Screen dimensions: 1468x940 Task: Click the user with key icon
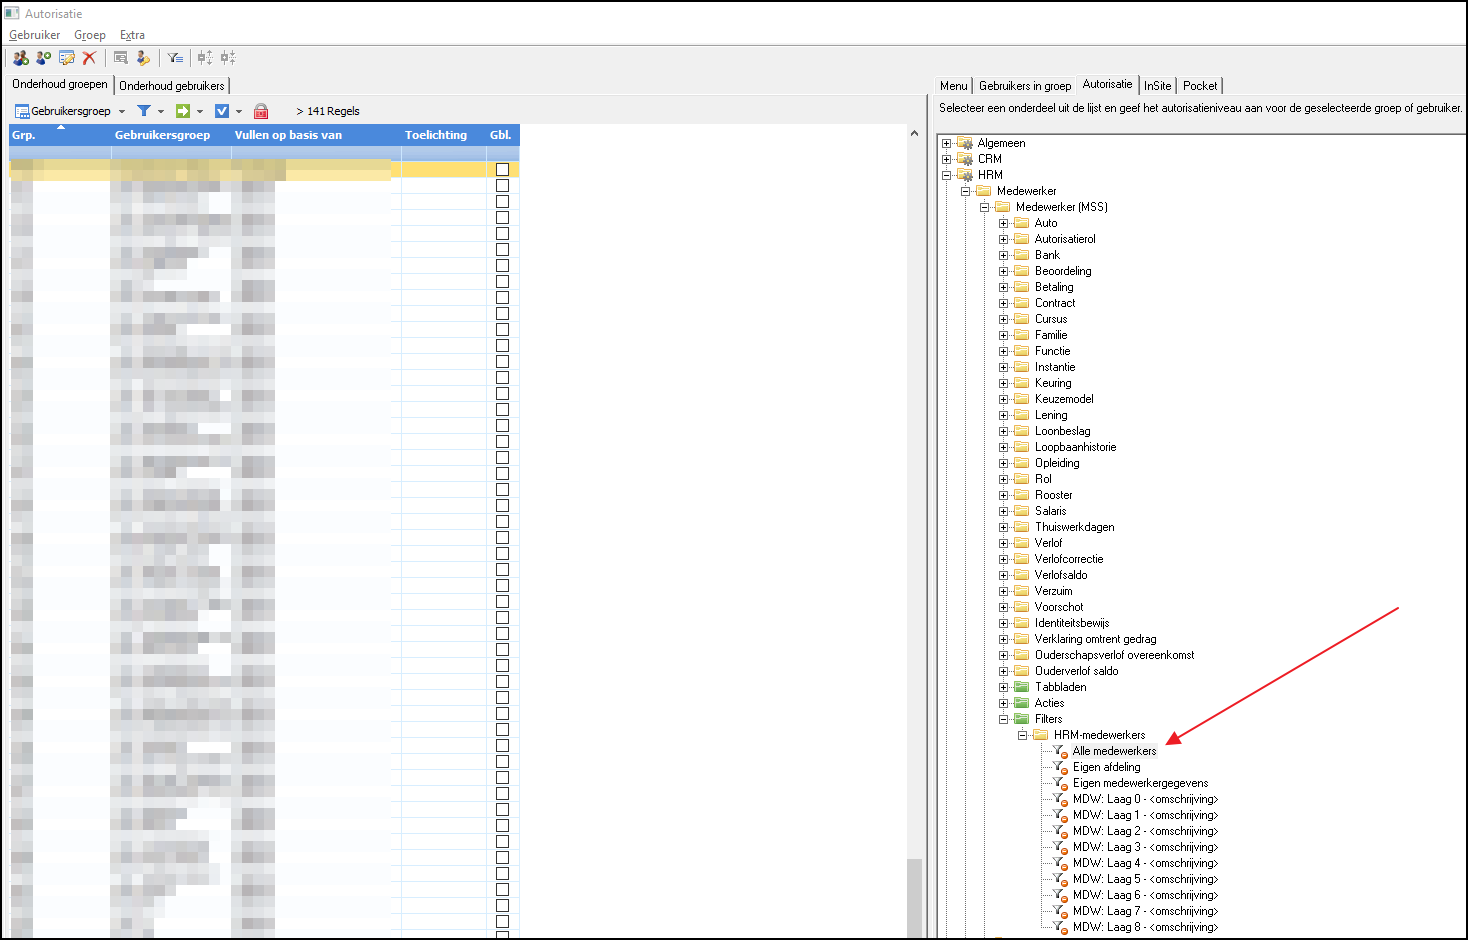(143, 58)
